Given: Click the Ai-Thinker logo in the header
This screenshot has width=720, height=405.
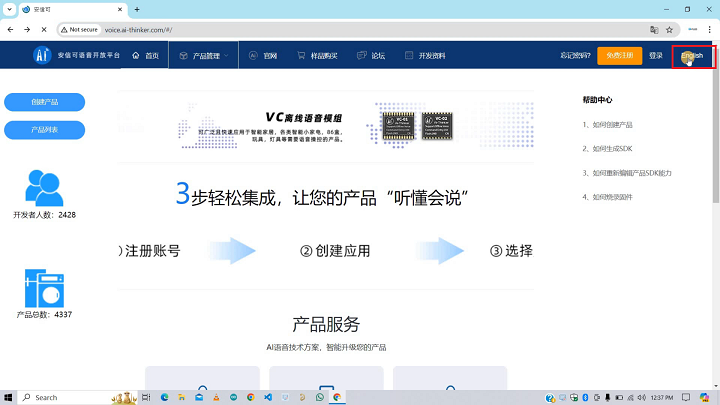Looking at the screenshot, I should click(41, 55).
